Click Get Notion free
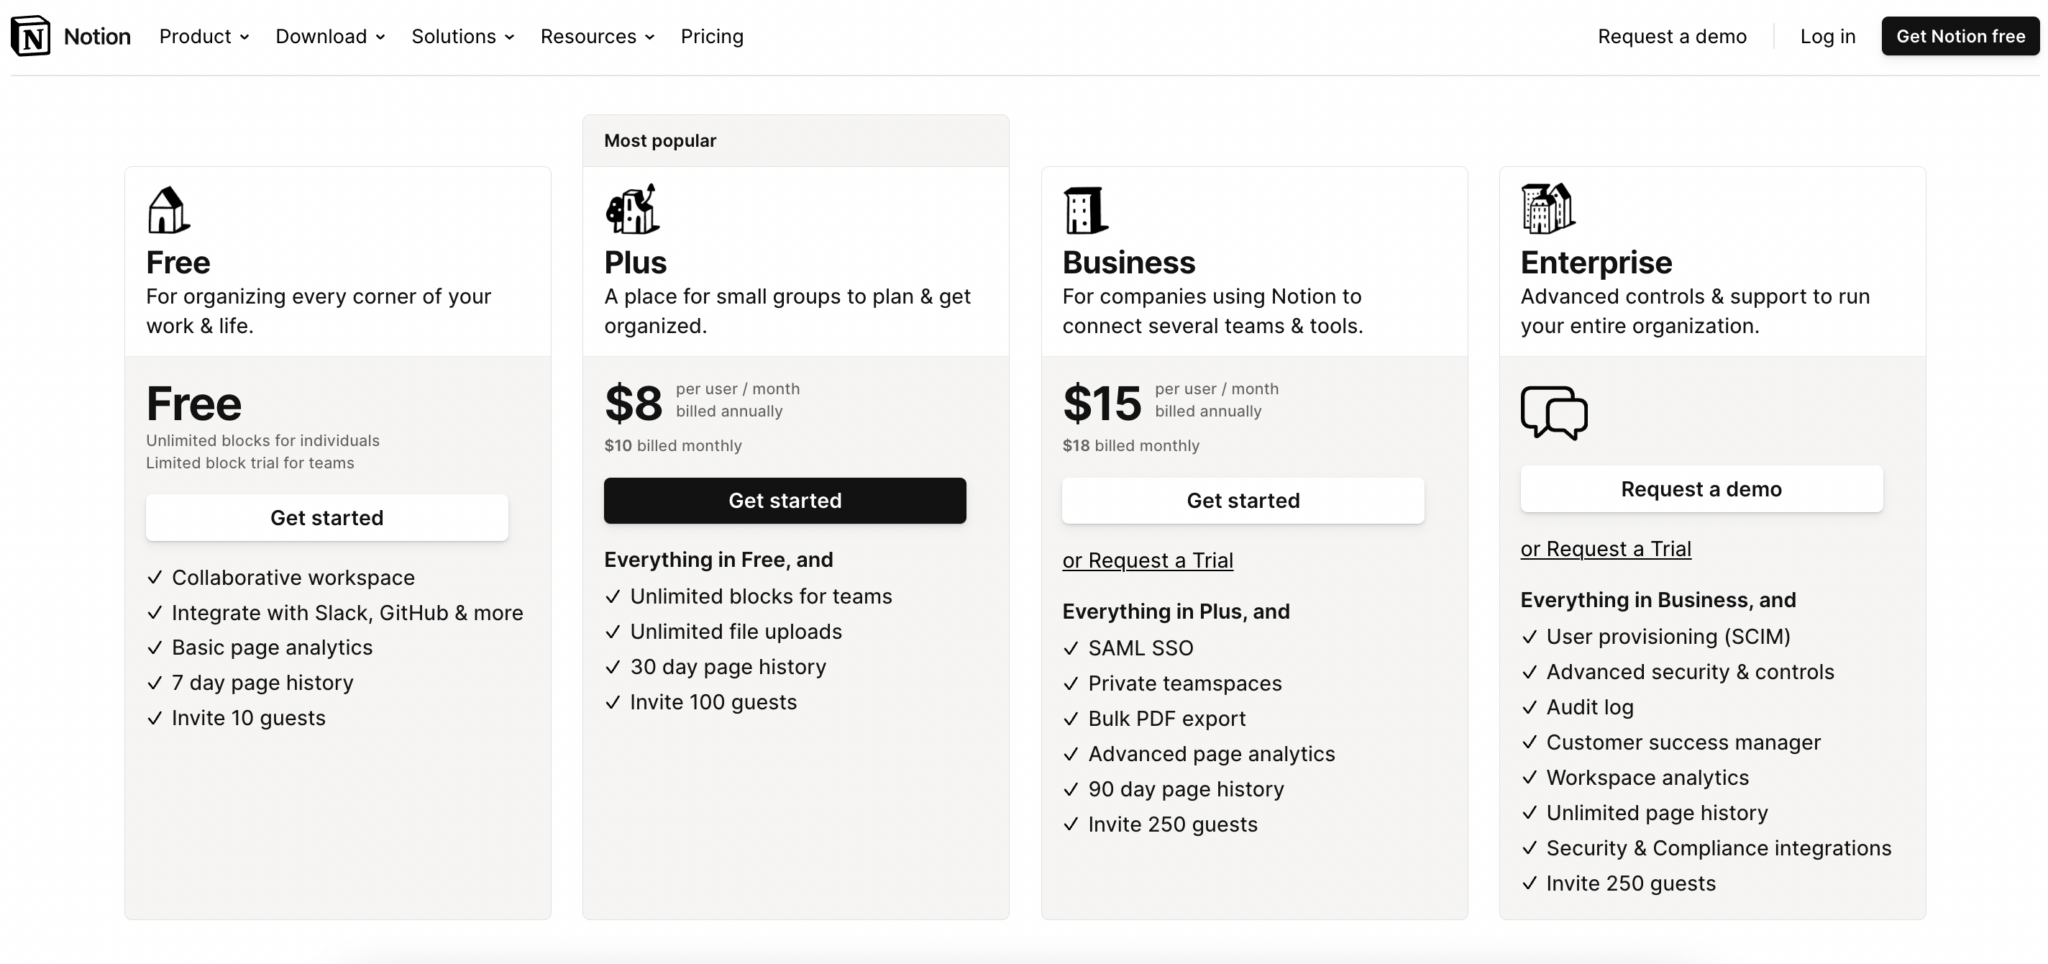Viewport: 2048px width, 964px height. coord(1959,36)
